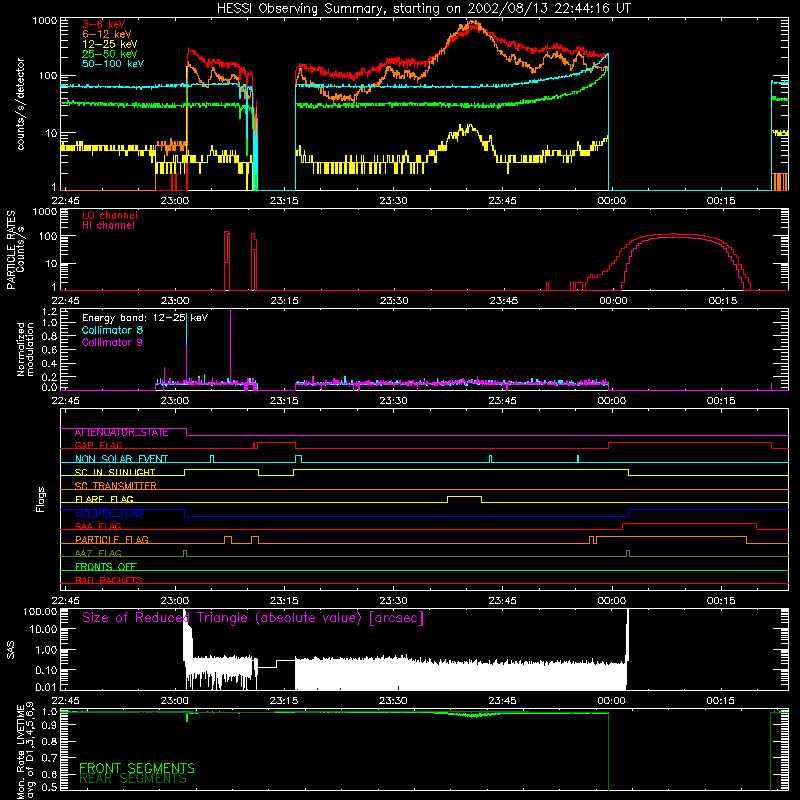
Task: Click the particle LO channel hump peak
Action: tap(673, 235)
